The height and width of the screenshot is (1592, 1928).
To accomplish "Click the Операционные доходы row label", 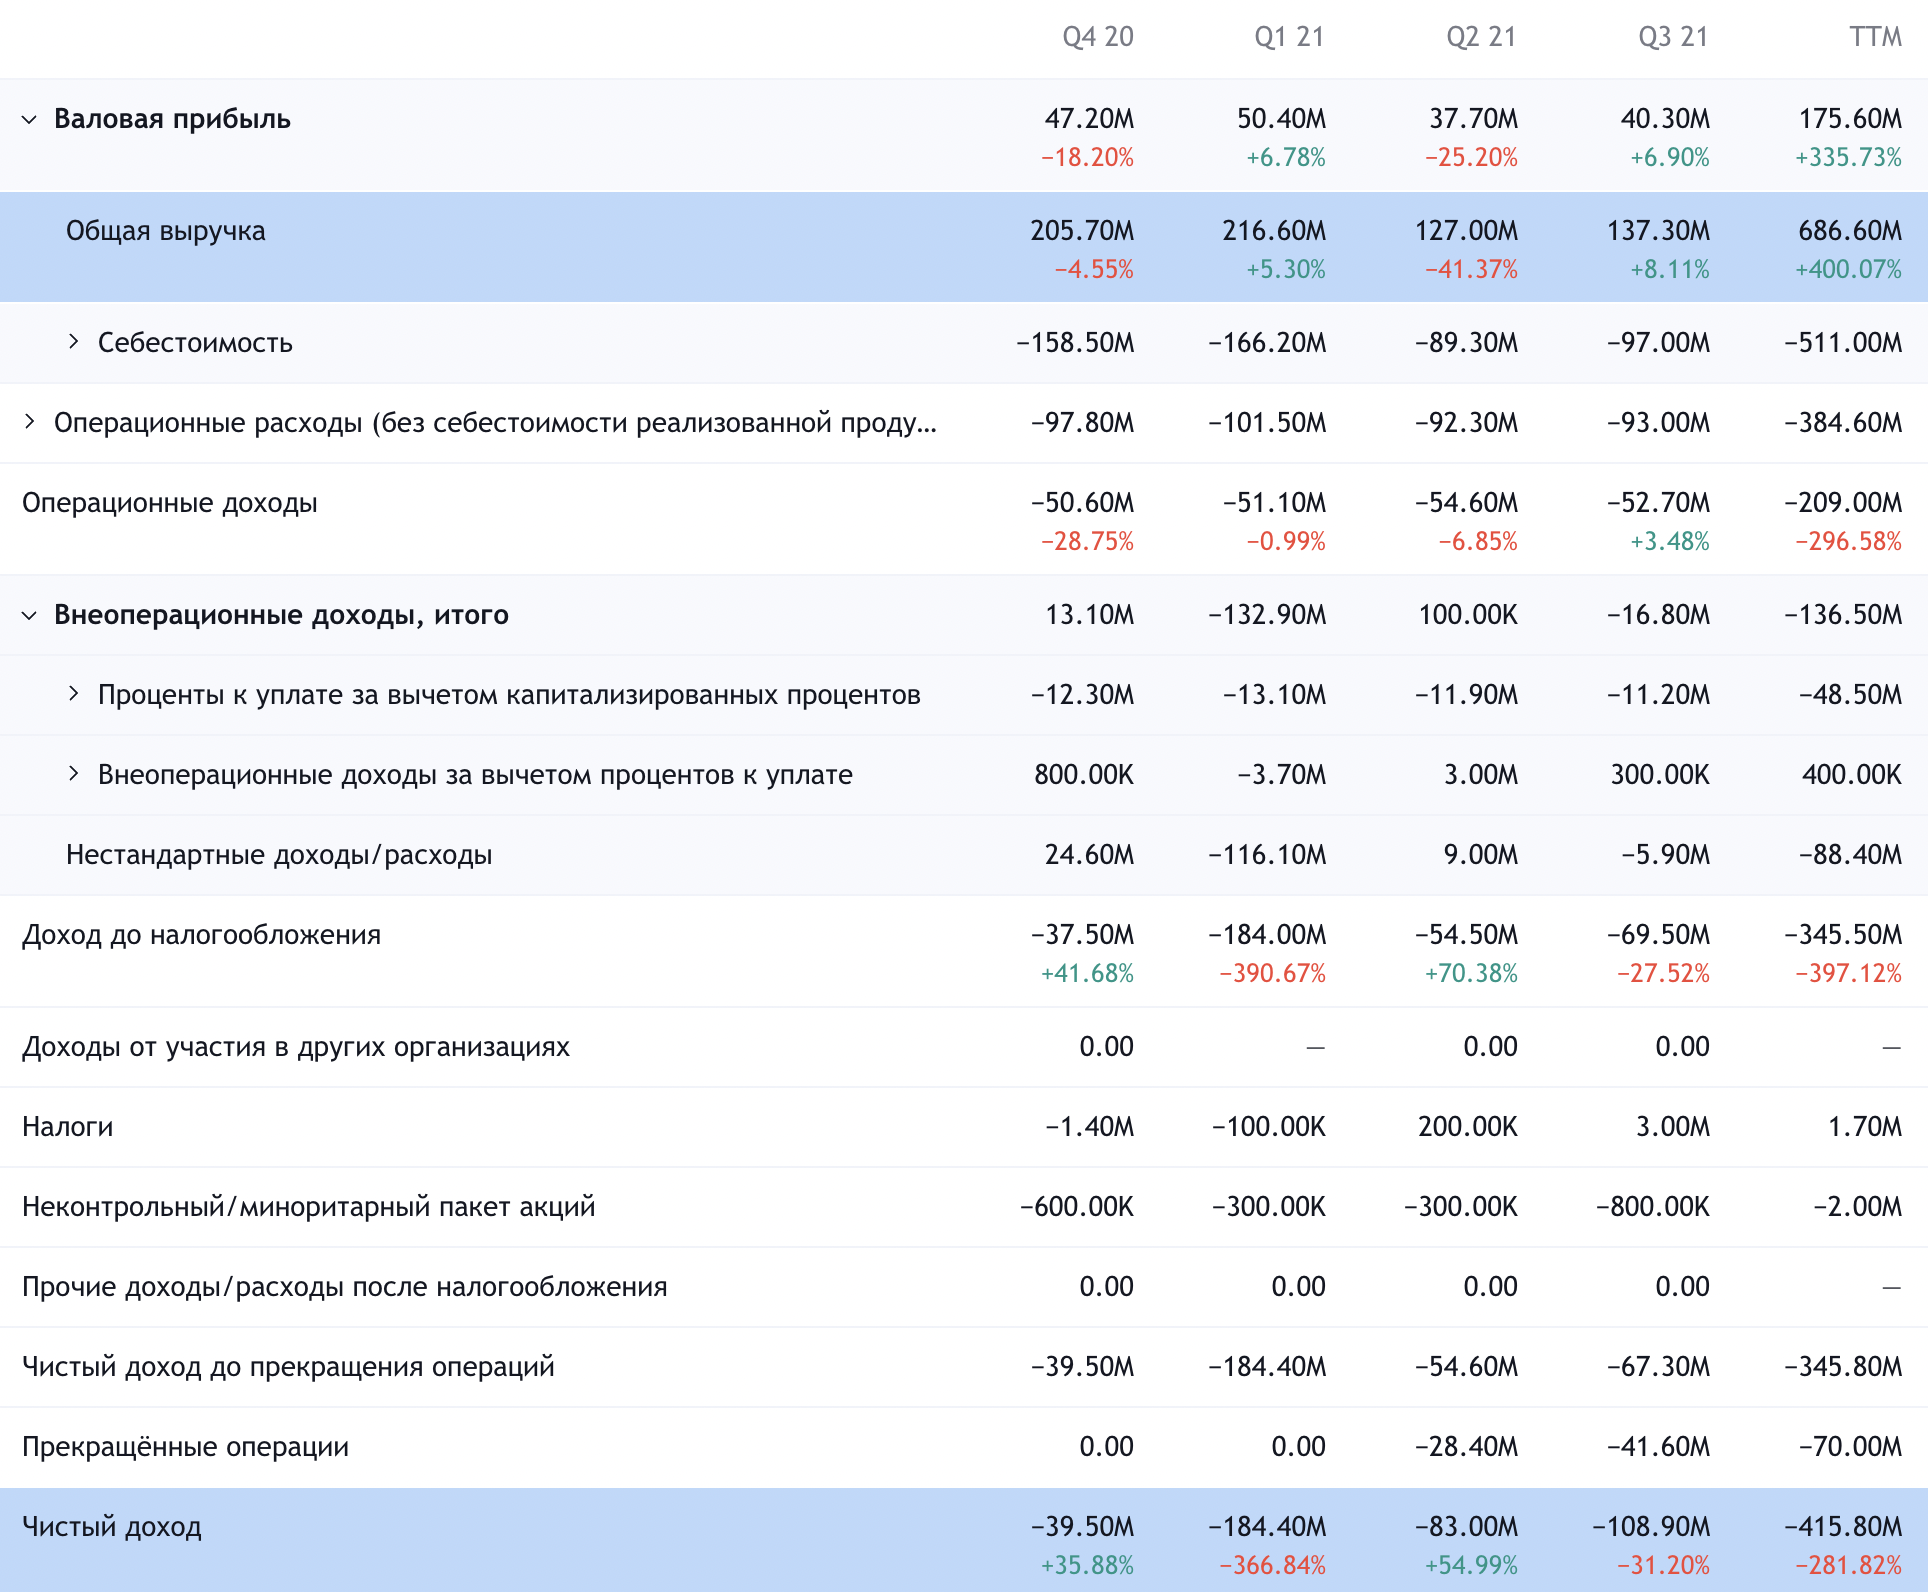I will (170, 503).
